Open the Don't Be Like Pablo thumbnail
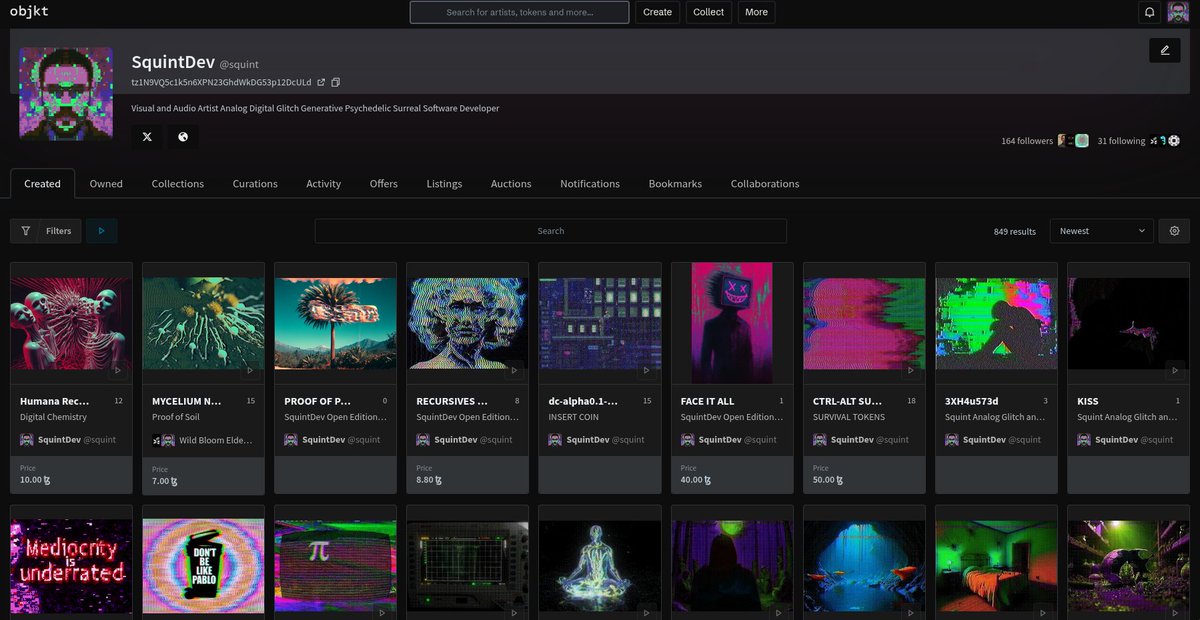This screenshot has height=620, width=1200. (203, 566)
